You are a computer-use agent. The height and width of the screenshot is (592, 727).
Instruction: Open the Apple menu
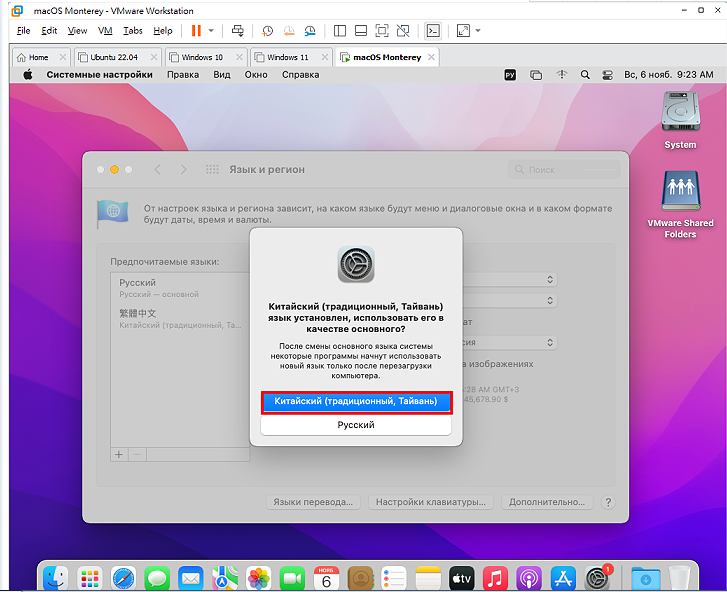coord(28,75)
